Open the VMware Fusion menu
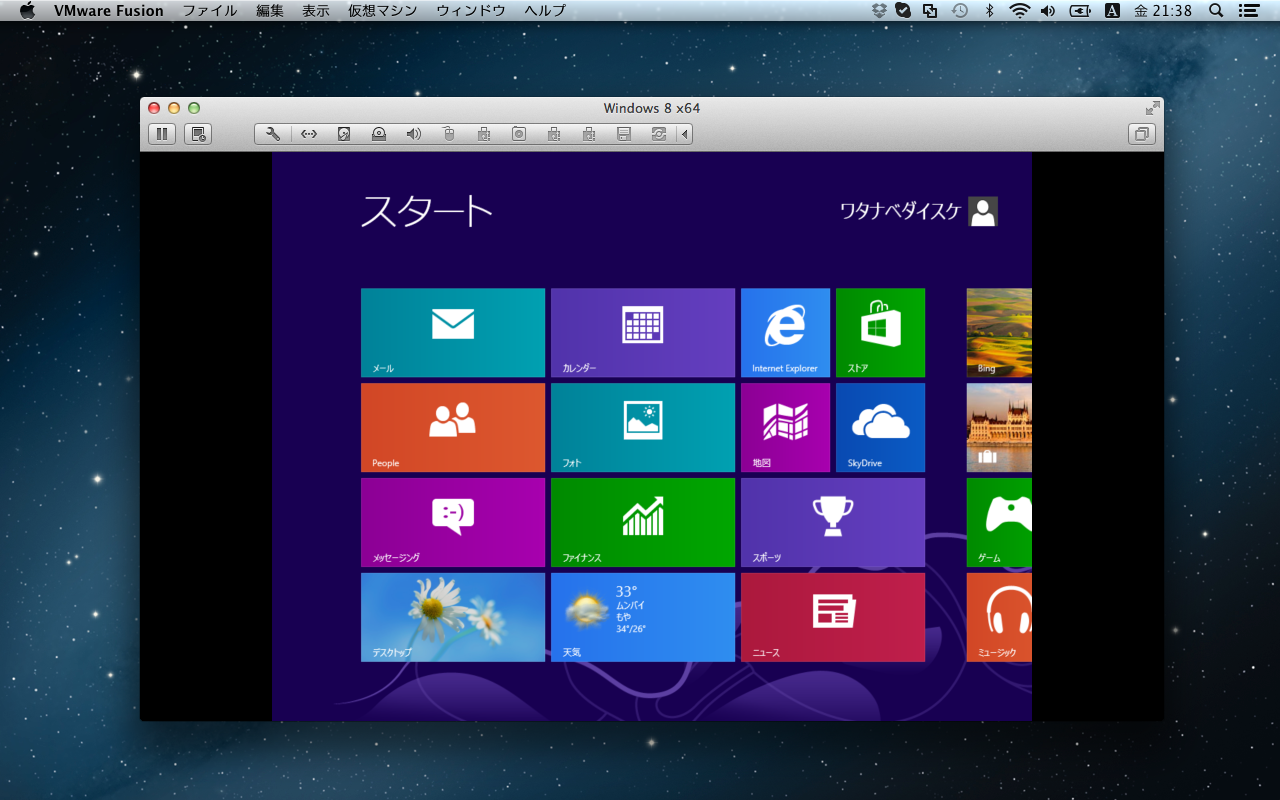The image size is (1280, 800). [109, 11]
